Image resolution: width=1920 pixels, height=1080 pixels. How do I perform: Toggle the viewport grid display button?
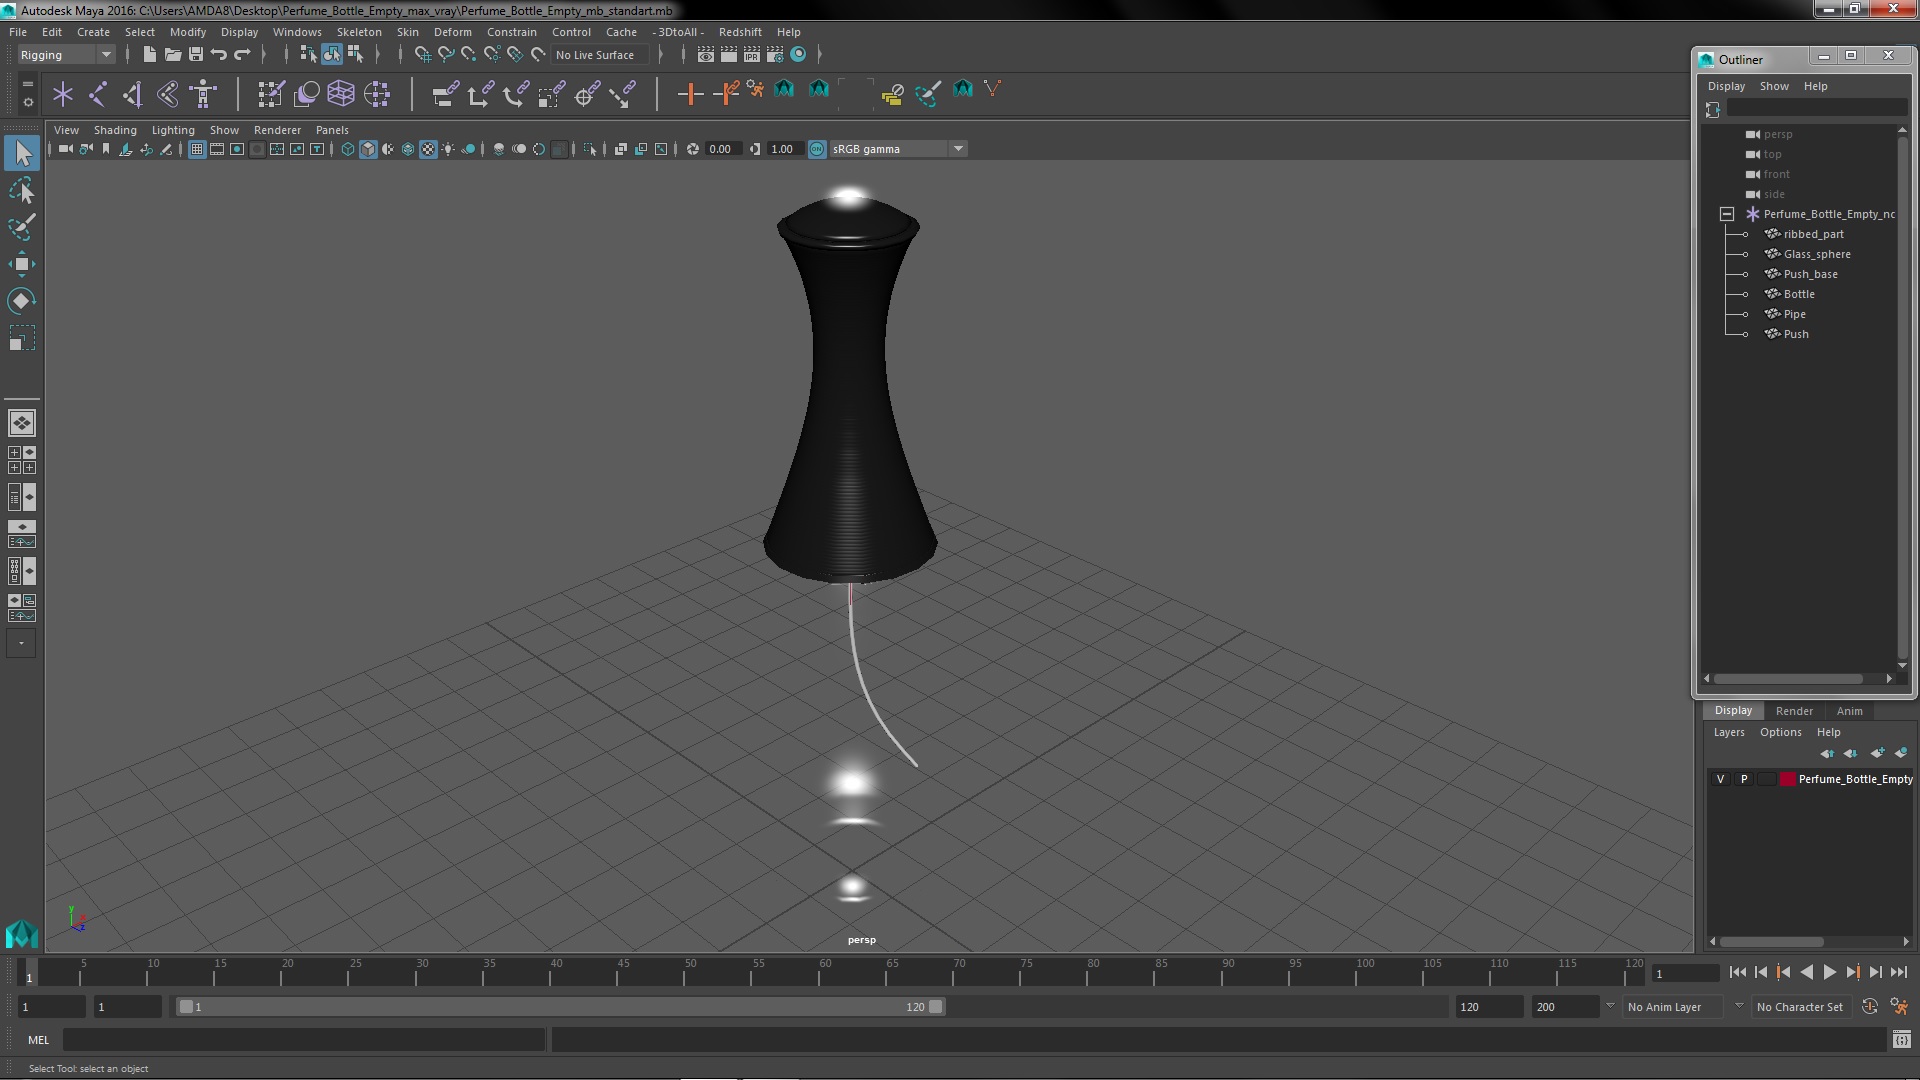197,149
